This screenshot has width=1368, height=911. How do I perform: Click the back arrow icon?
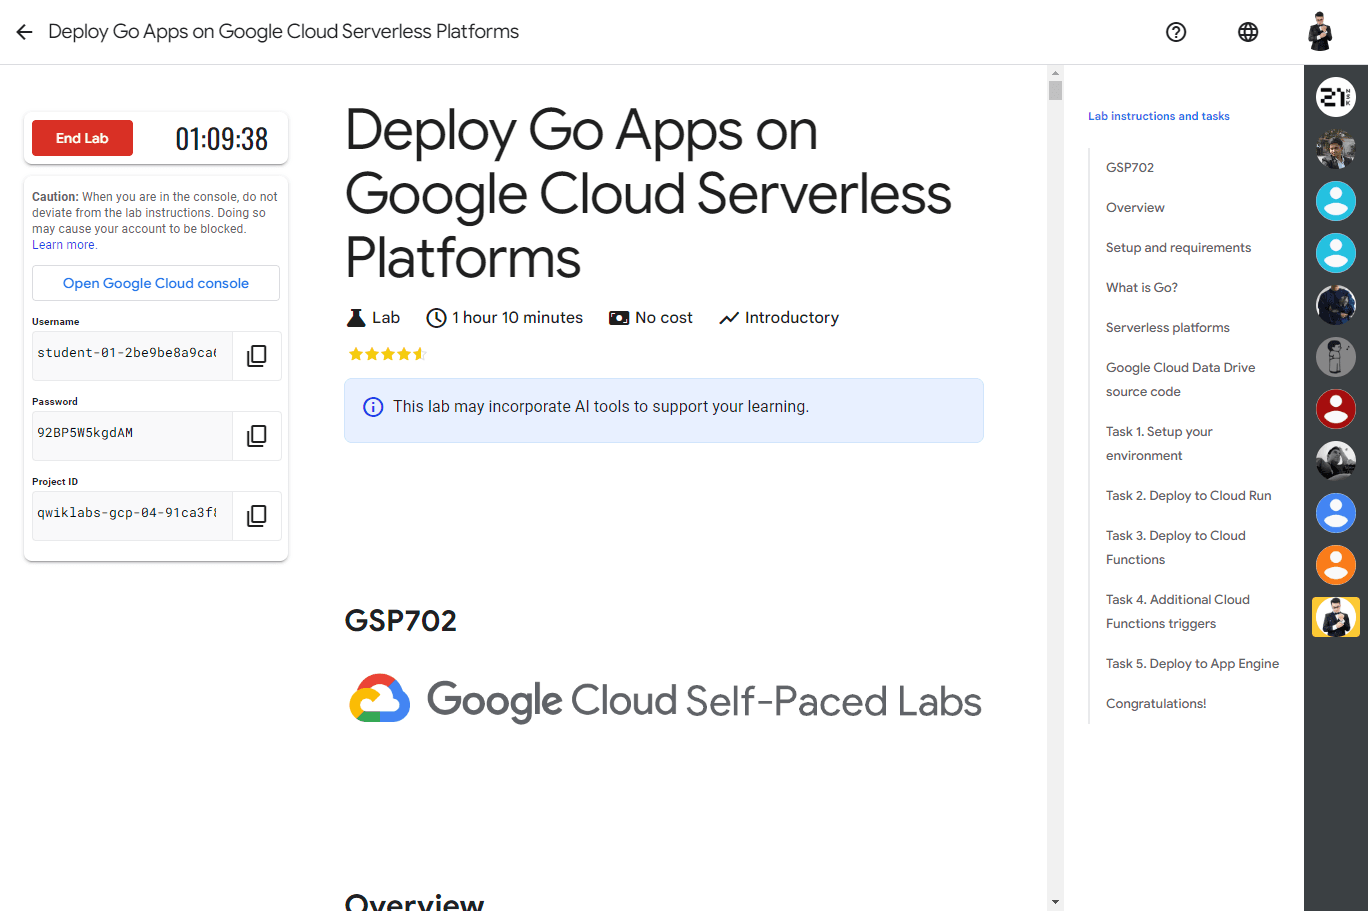[x=25, y=32]
